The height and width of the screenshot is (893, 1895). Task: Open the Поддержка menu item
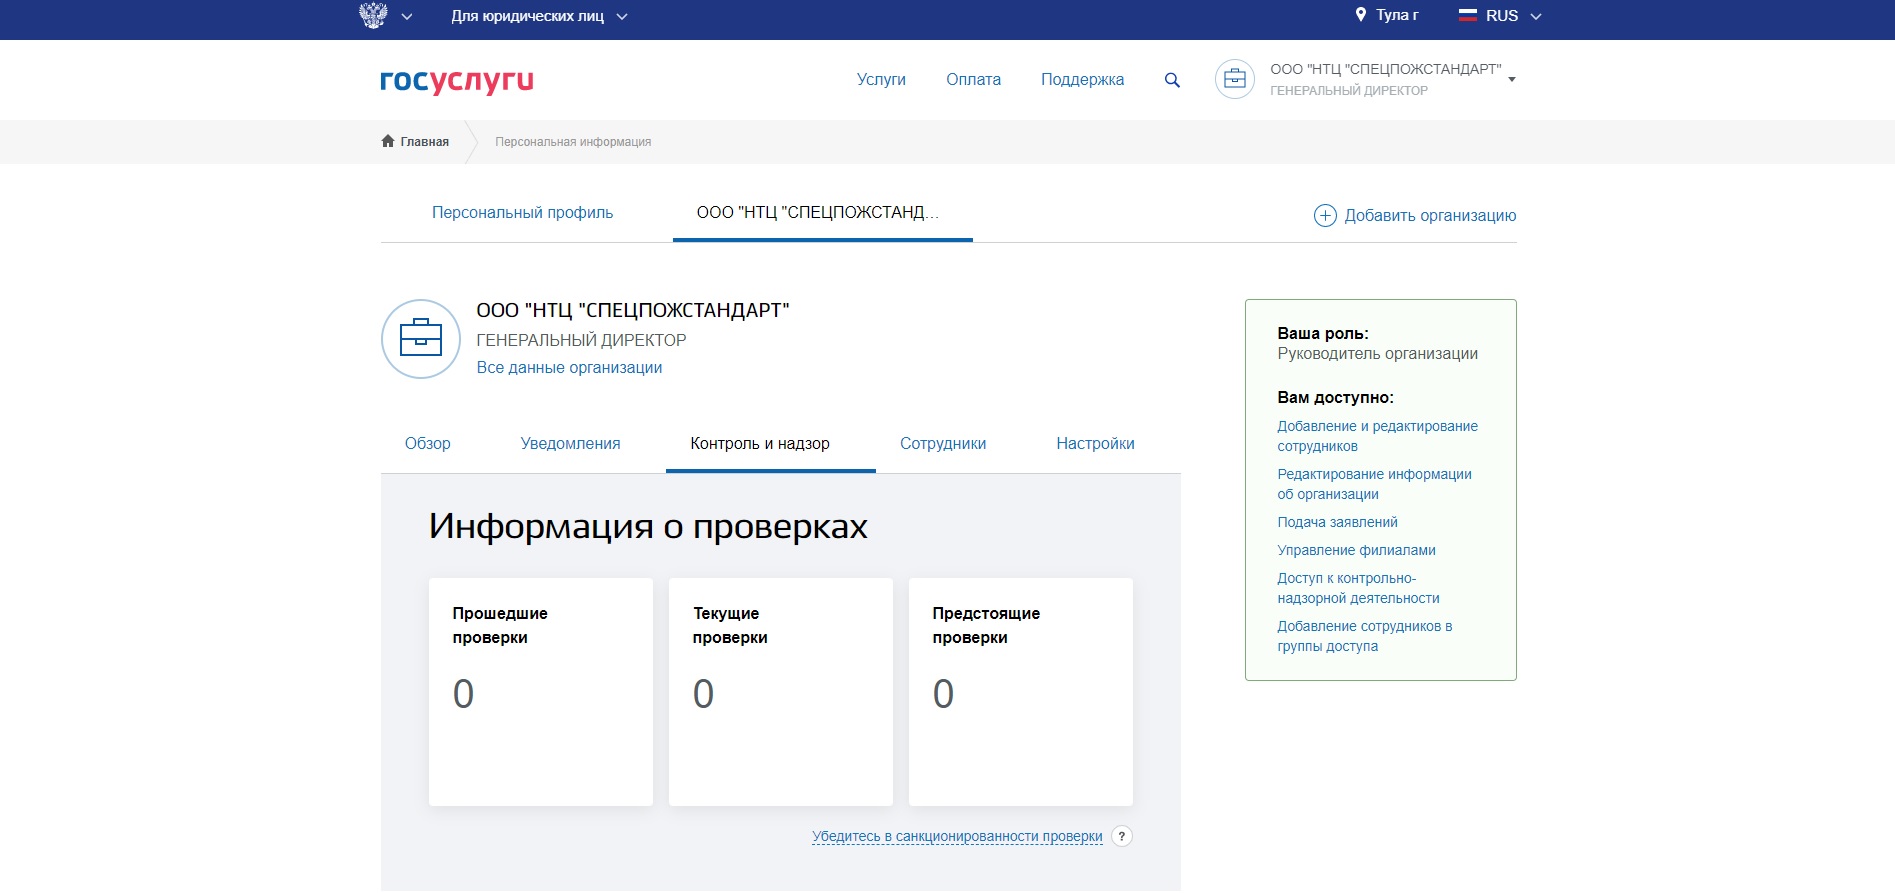pos(1082,80)
